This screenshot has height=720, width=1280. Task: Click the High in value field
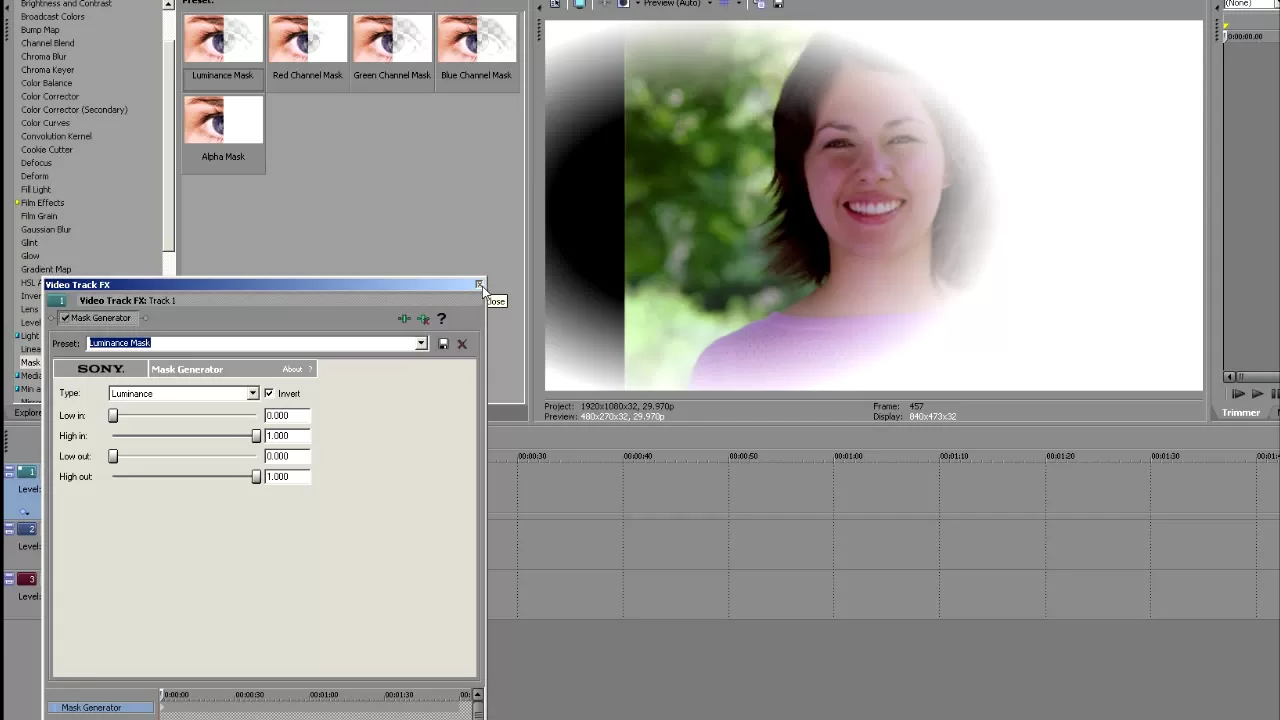(x=287, y=436)
